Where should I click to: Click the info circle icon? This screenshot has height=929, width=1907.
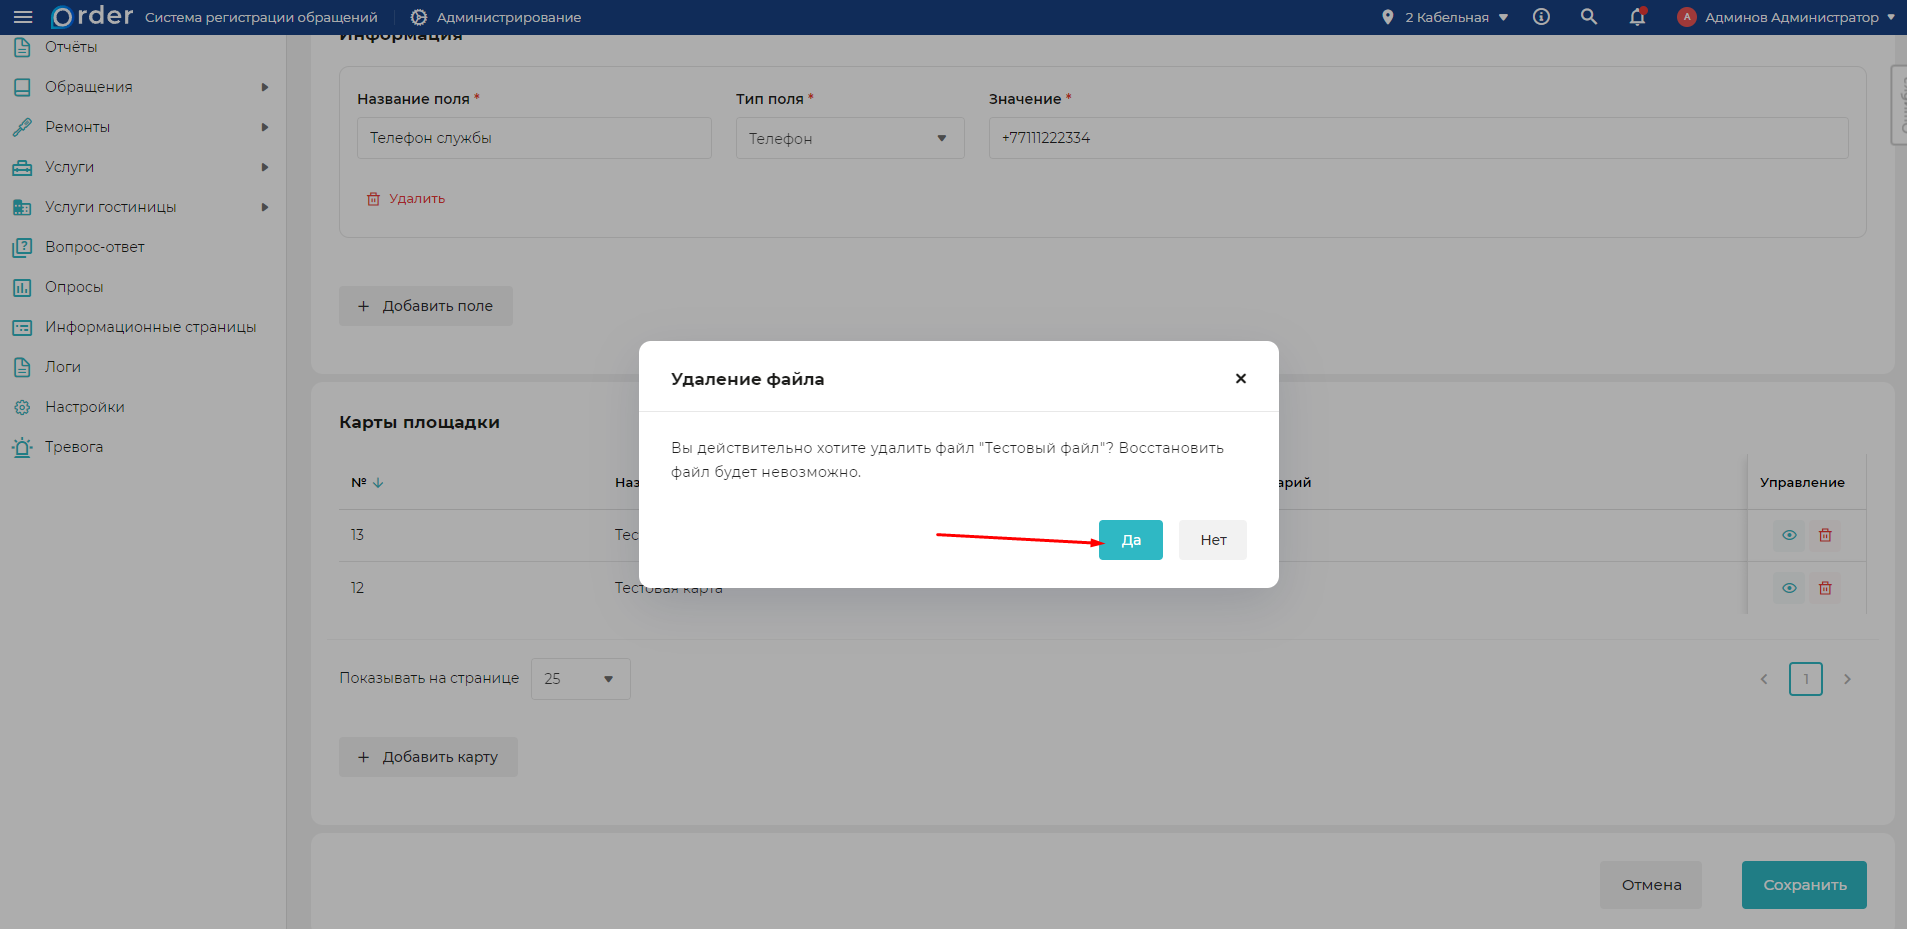(1541, 17)
